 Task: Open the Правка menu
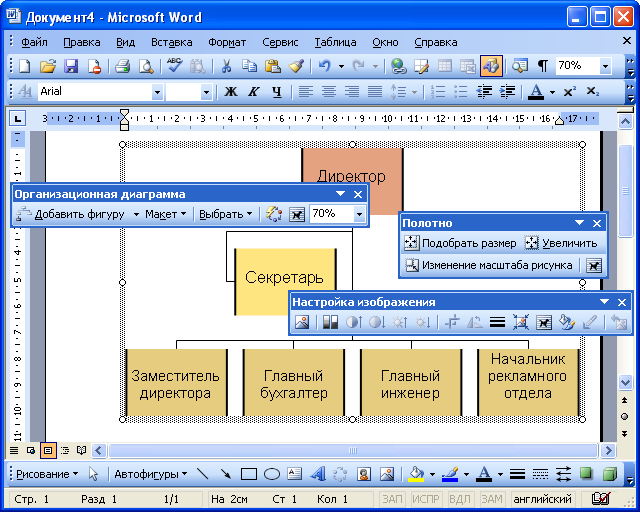[x=82, y=42]
